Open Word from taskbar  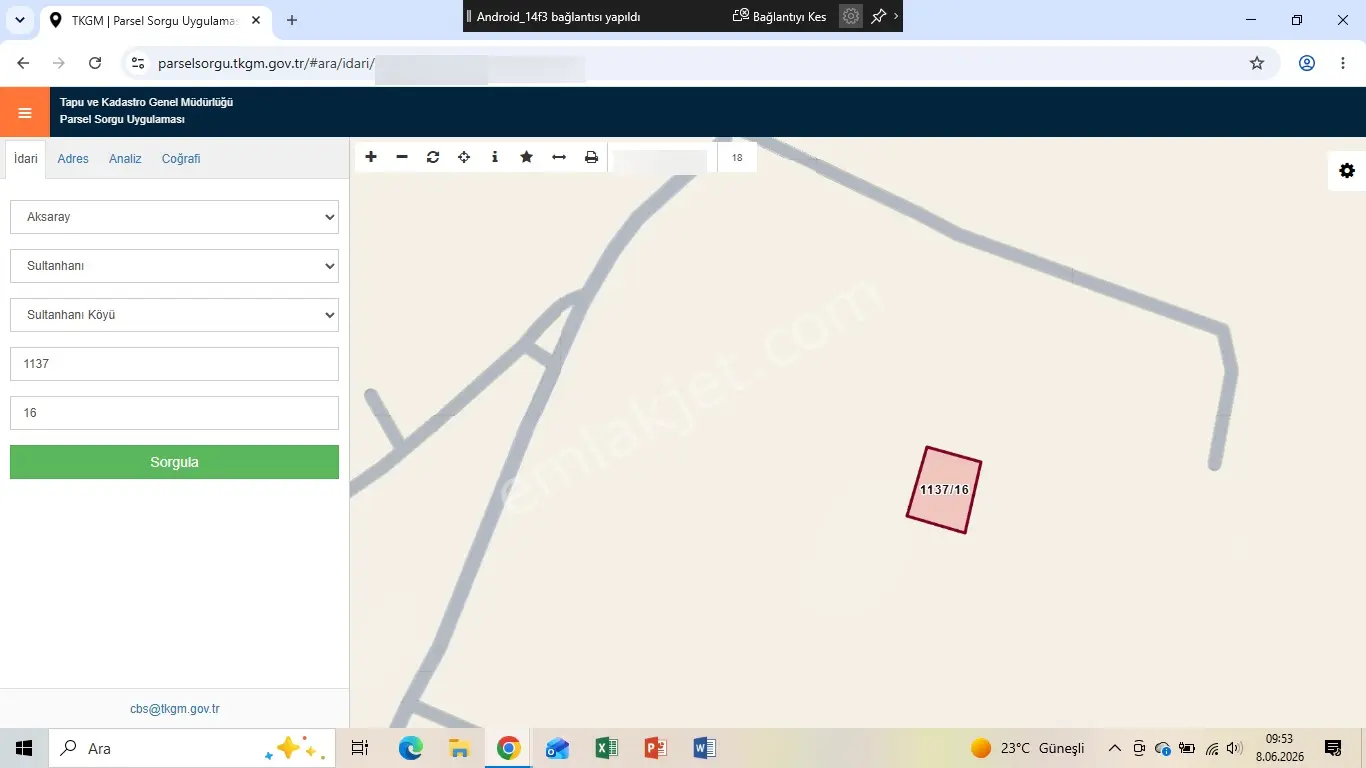(704, 748)
